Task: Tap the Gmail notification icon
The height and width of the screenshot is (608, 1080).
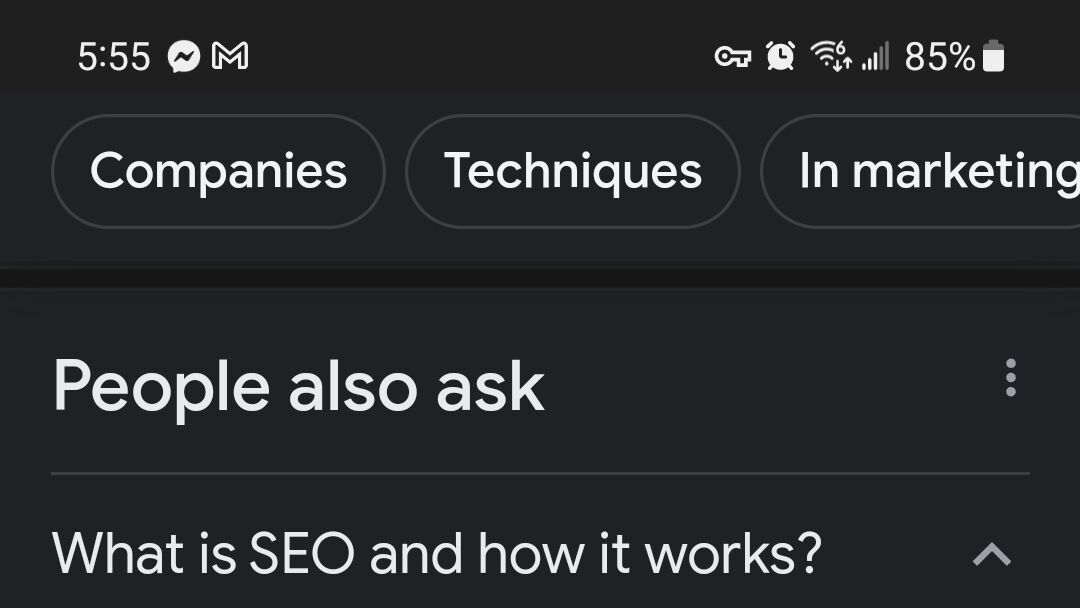Action: (230, 56)
